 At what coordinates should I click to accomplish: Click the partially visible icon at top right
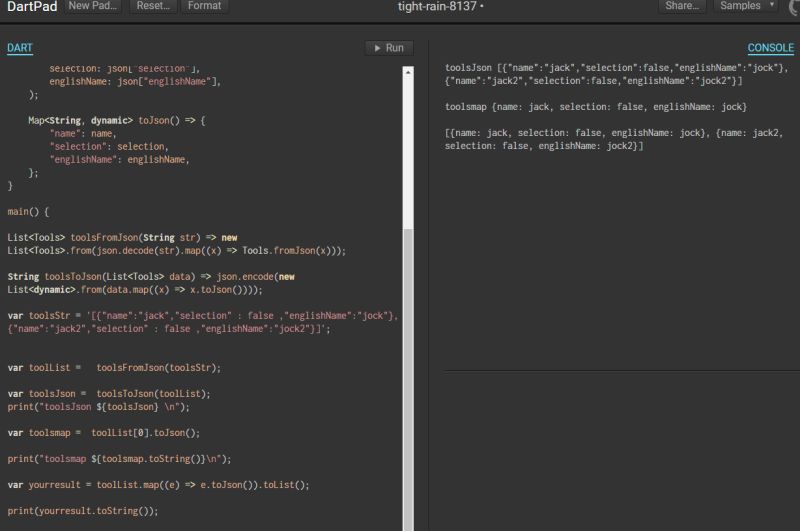(x=794, y=6)
